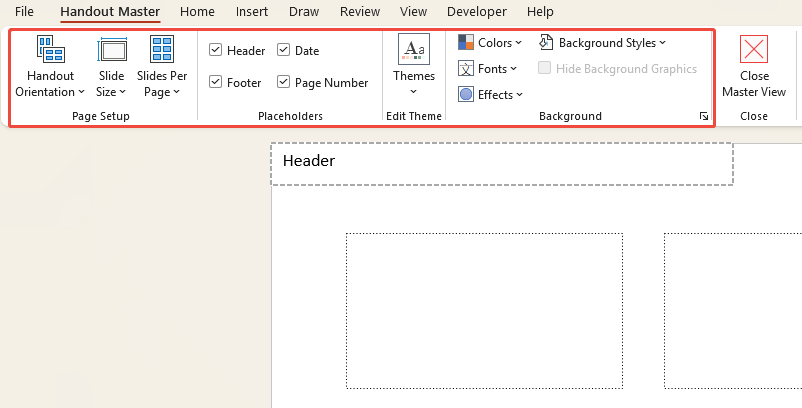Viewport: 802px width, 408px height.
Task: Expand the Themes dropdown arrow
Action: 414,92
